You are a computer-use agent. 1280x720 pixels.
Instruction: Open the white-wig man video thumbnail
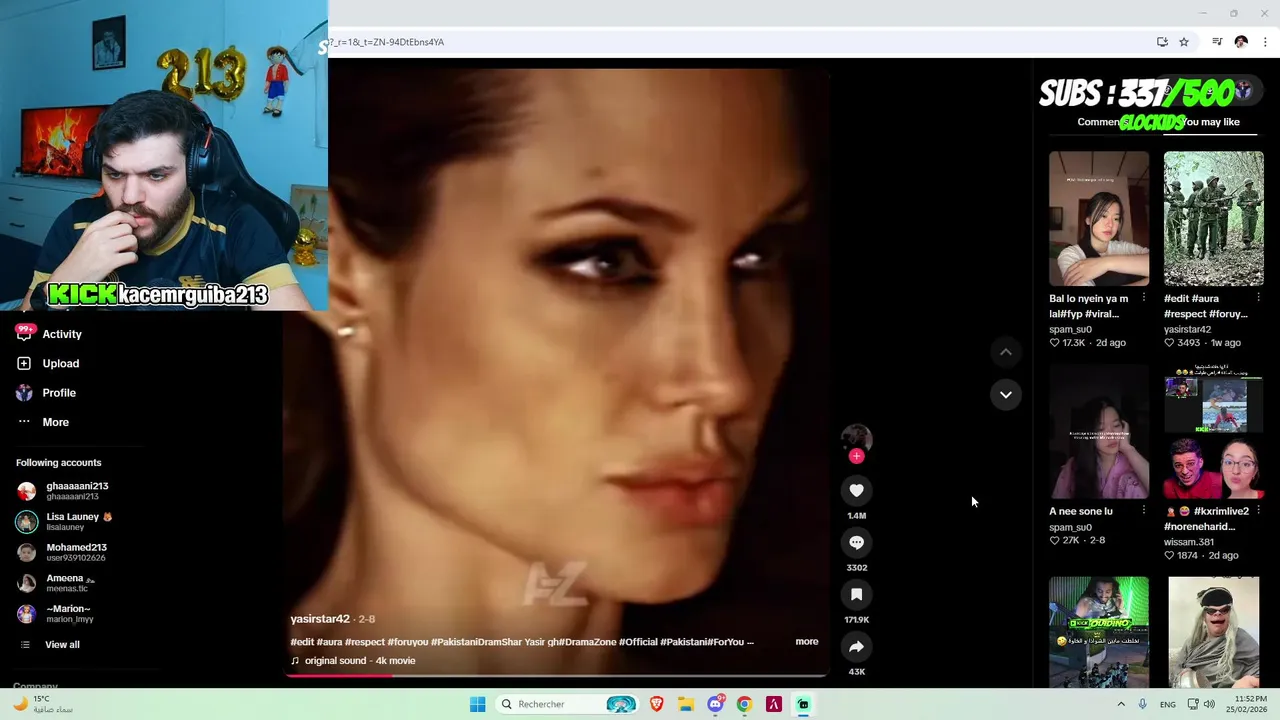pyautogui.click(x=1213, y=632)
